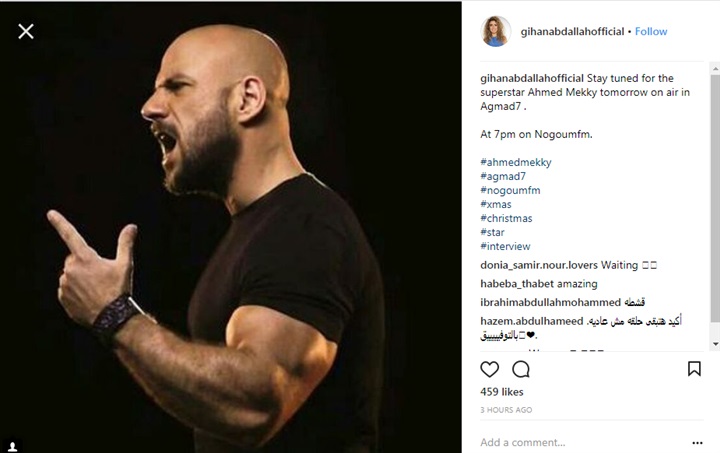Open the #ahmedmekky hashtag
This screenshot has height=453, width=720.
tap(516, 162)
